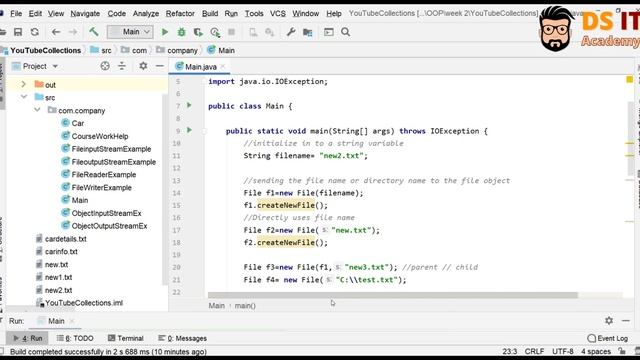Open Project panel gear options

(143, 65)
